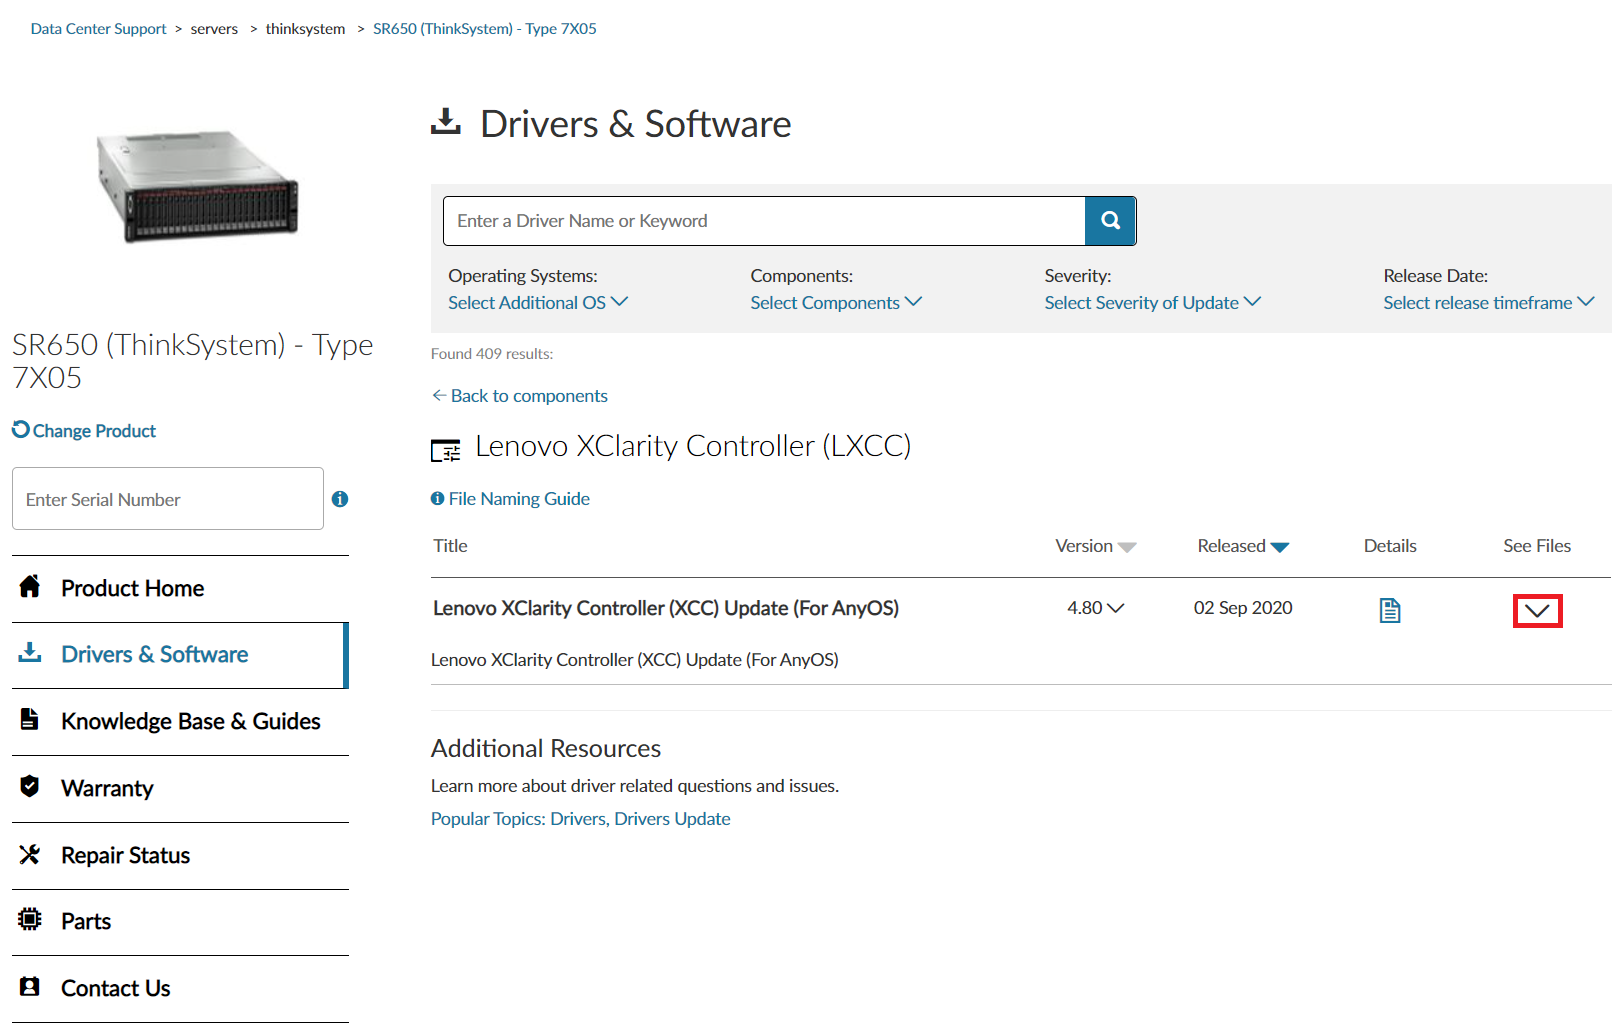Screen dimensions: 1615x1024
Task: Open Contact Us section
Action: point(180,989)
